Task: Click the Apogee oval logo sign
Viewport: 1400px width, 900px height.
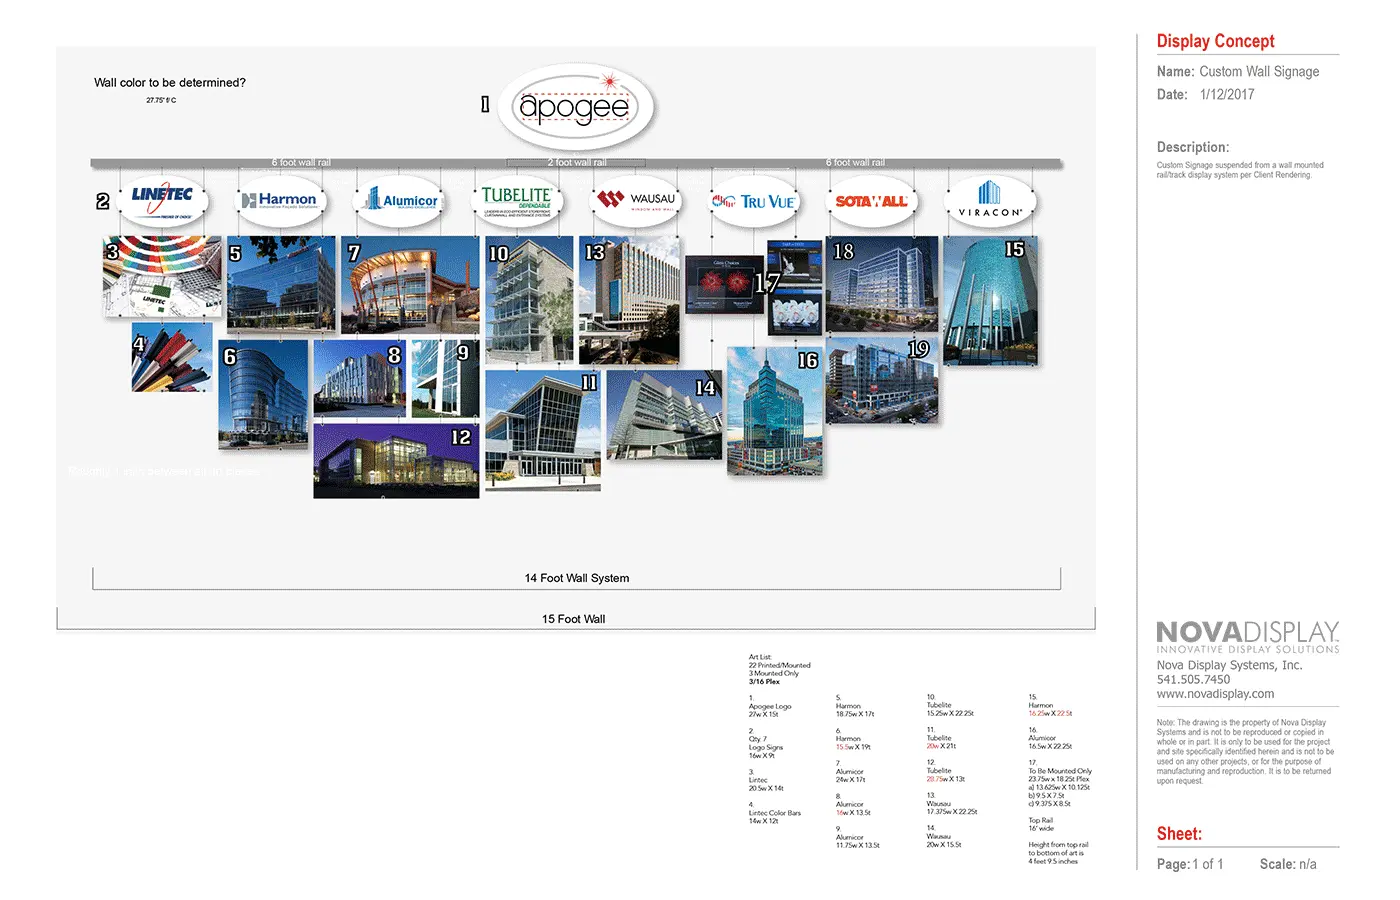Action: [x=575, y=106]
